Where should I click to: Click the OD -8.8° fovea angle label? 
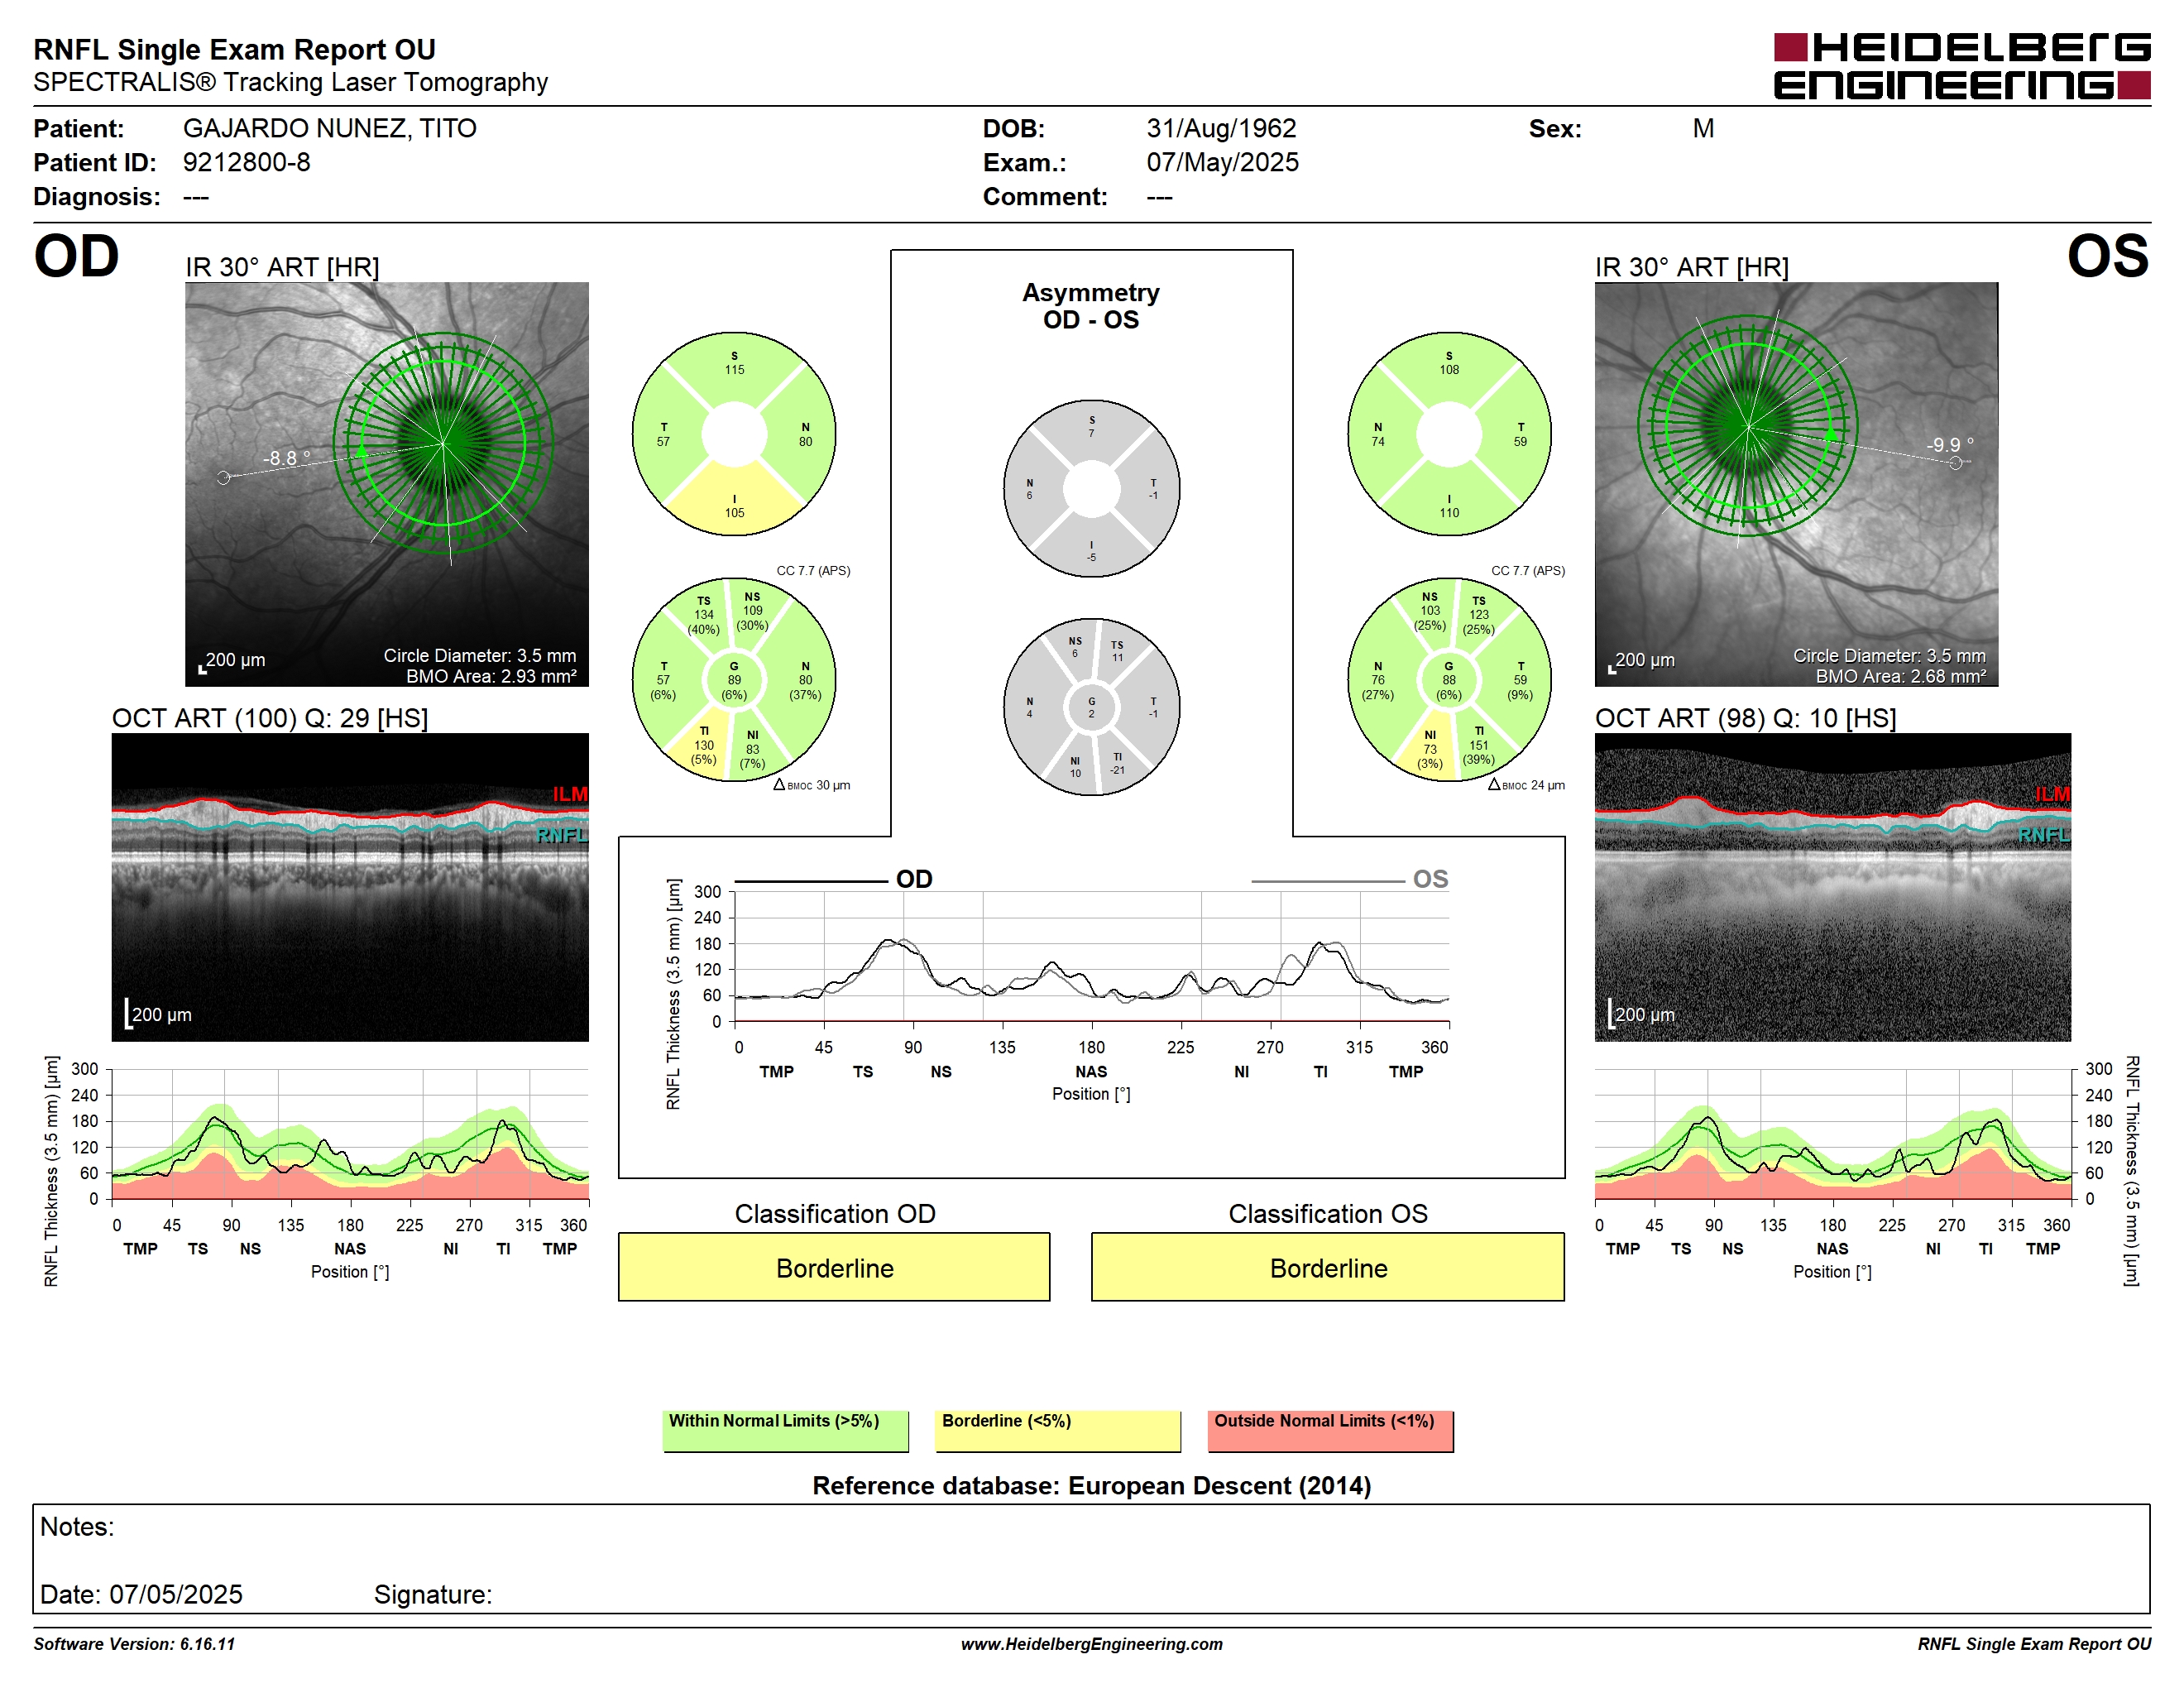[x=287, y=458]
